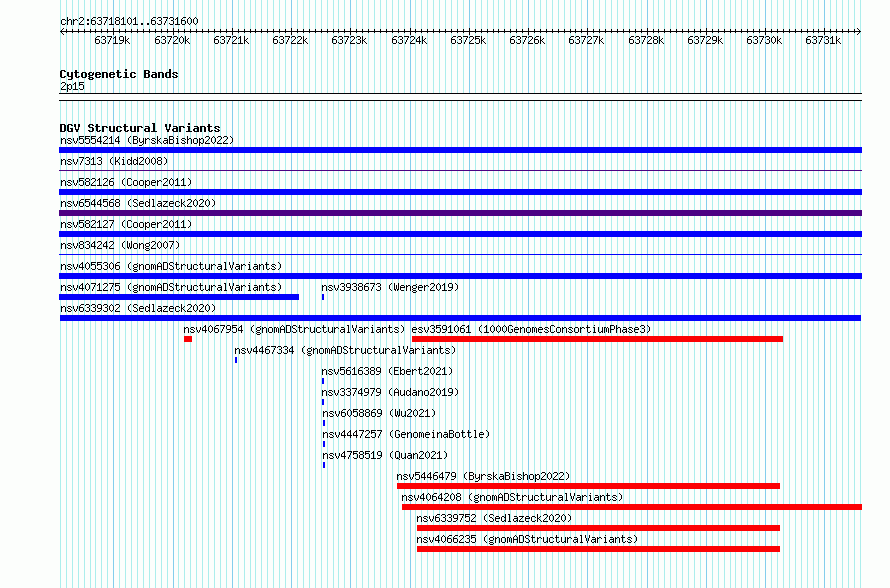Screen dimensions: 890x588
Task: Click the 2p15 cytogenetic band line
Action: (460, 97)
